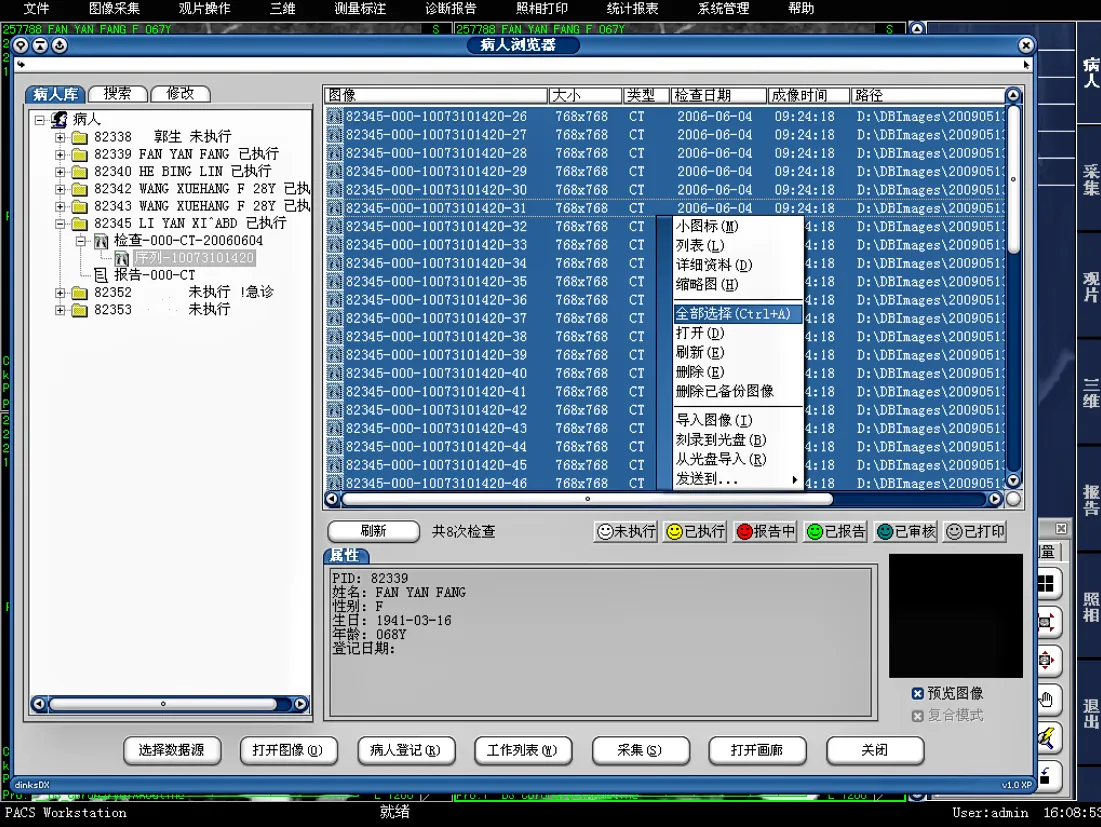The image size is (1101, 827).
Task: Expand 82340 HE BING LIN node
Action: click(60, 171)
